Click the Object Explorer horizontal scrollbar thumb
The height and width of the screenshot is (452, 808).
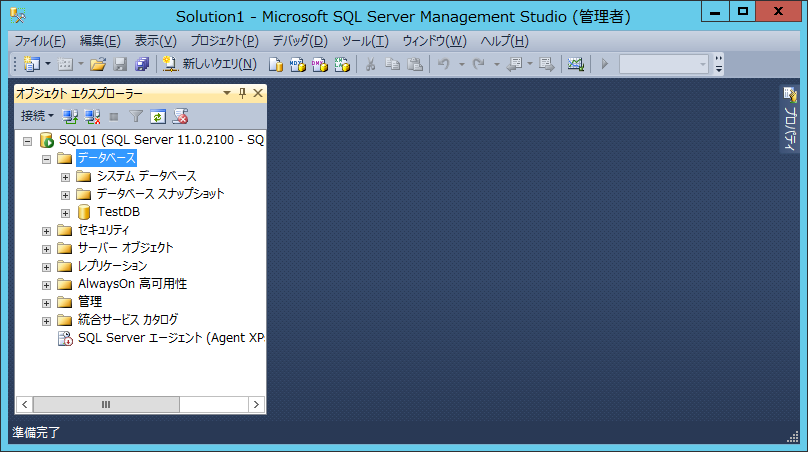click(x=105, y=404)
